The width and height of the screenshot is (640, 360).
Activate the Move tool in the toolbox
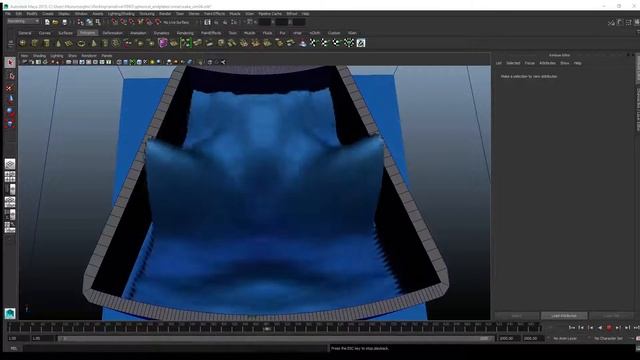[10, 99]
